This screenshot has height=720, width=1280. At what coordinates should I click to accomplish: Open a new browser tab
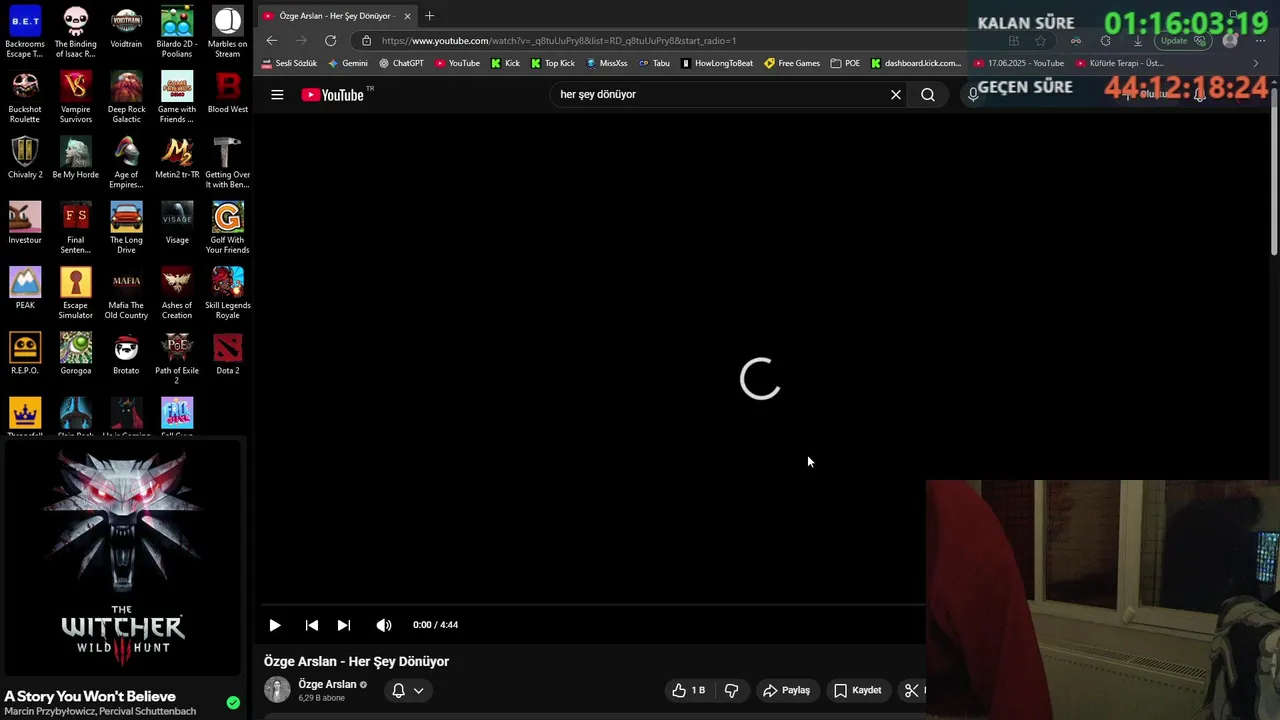click(x=430, y=16)
